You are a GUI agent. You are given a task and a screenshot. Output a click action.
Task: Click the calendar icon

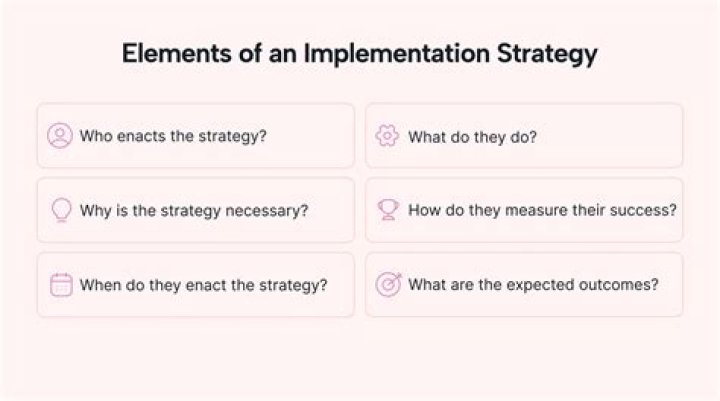[x=61, y=285]
